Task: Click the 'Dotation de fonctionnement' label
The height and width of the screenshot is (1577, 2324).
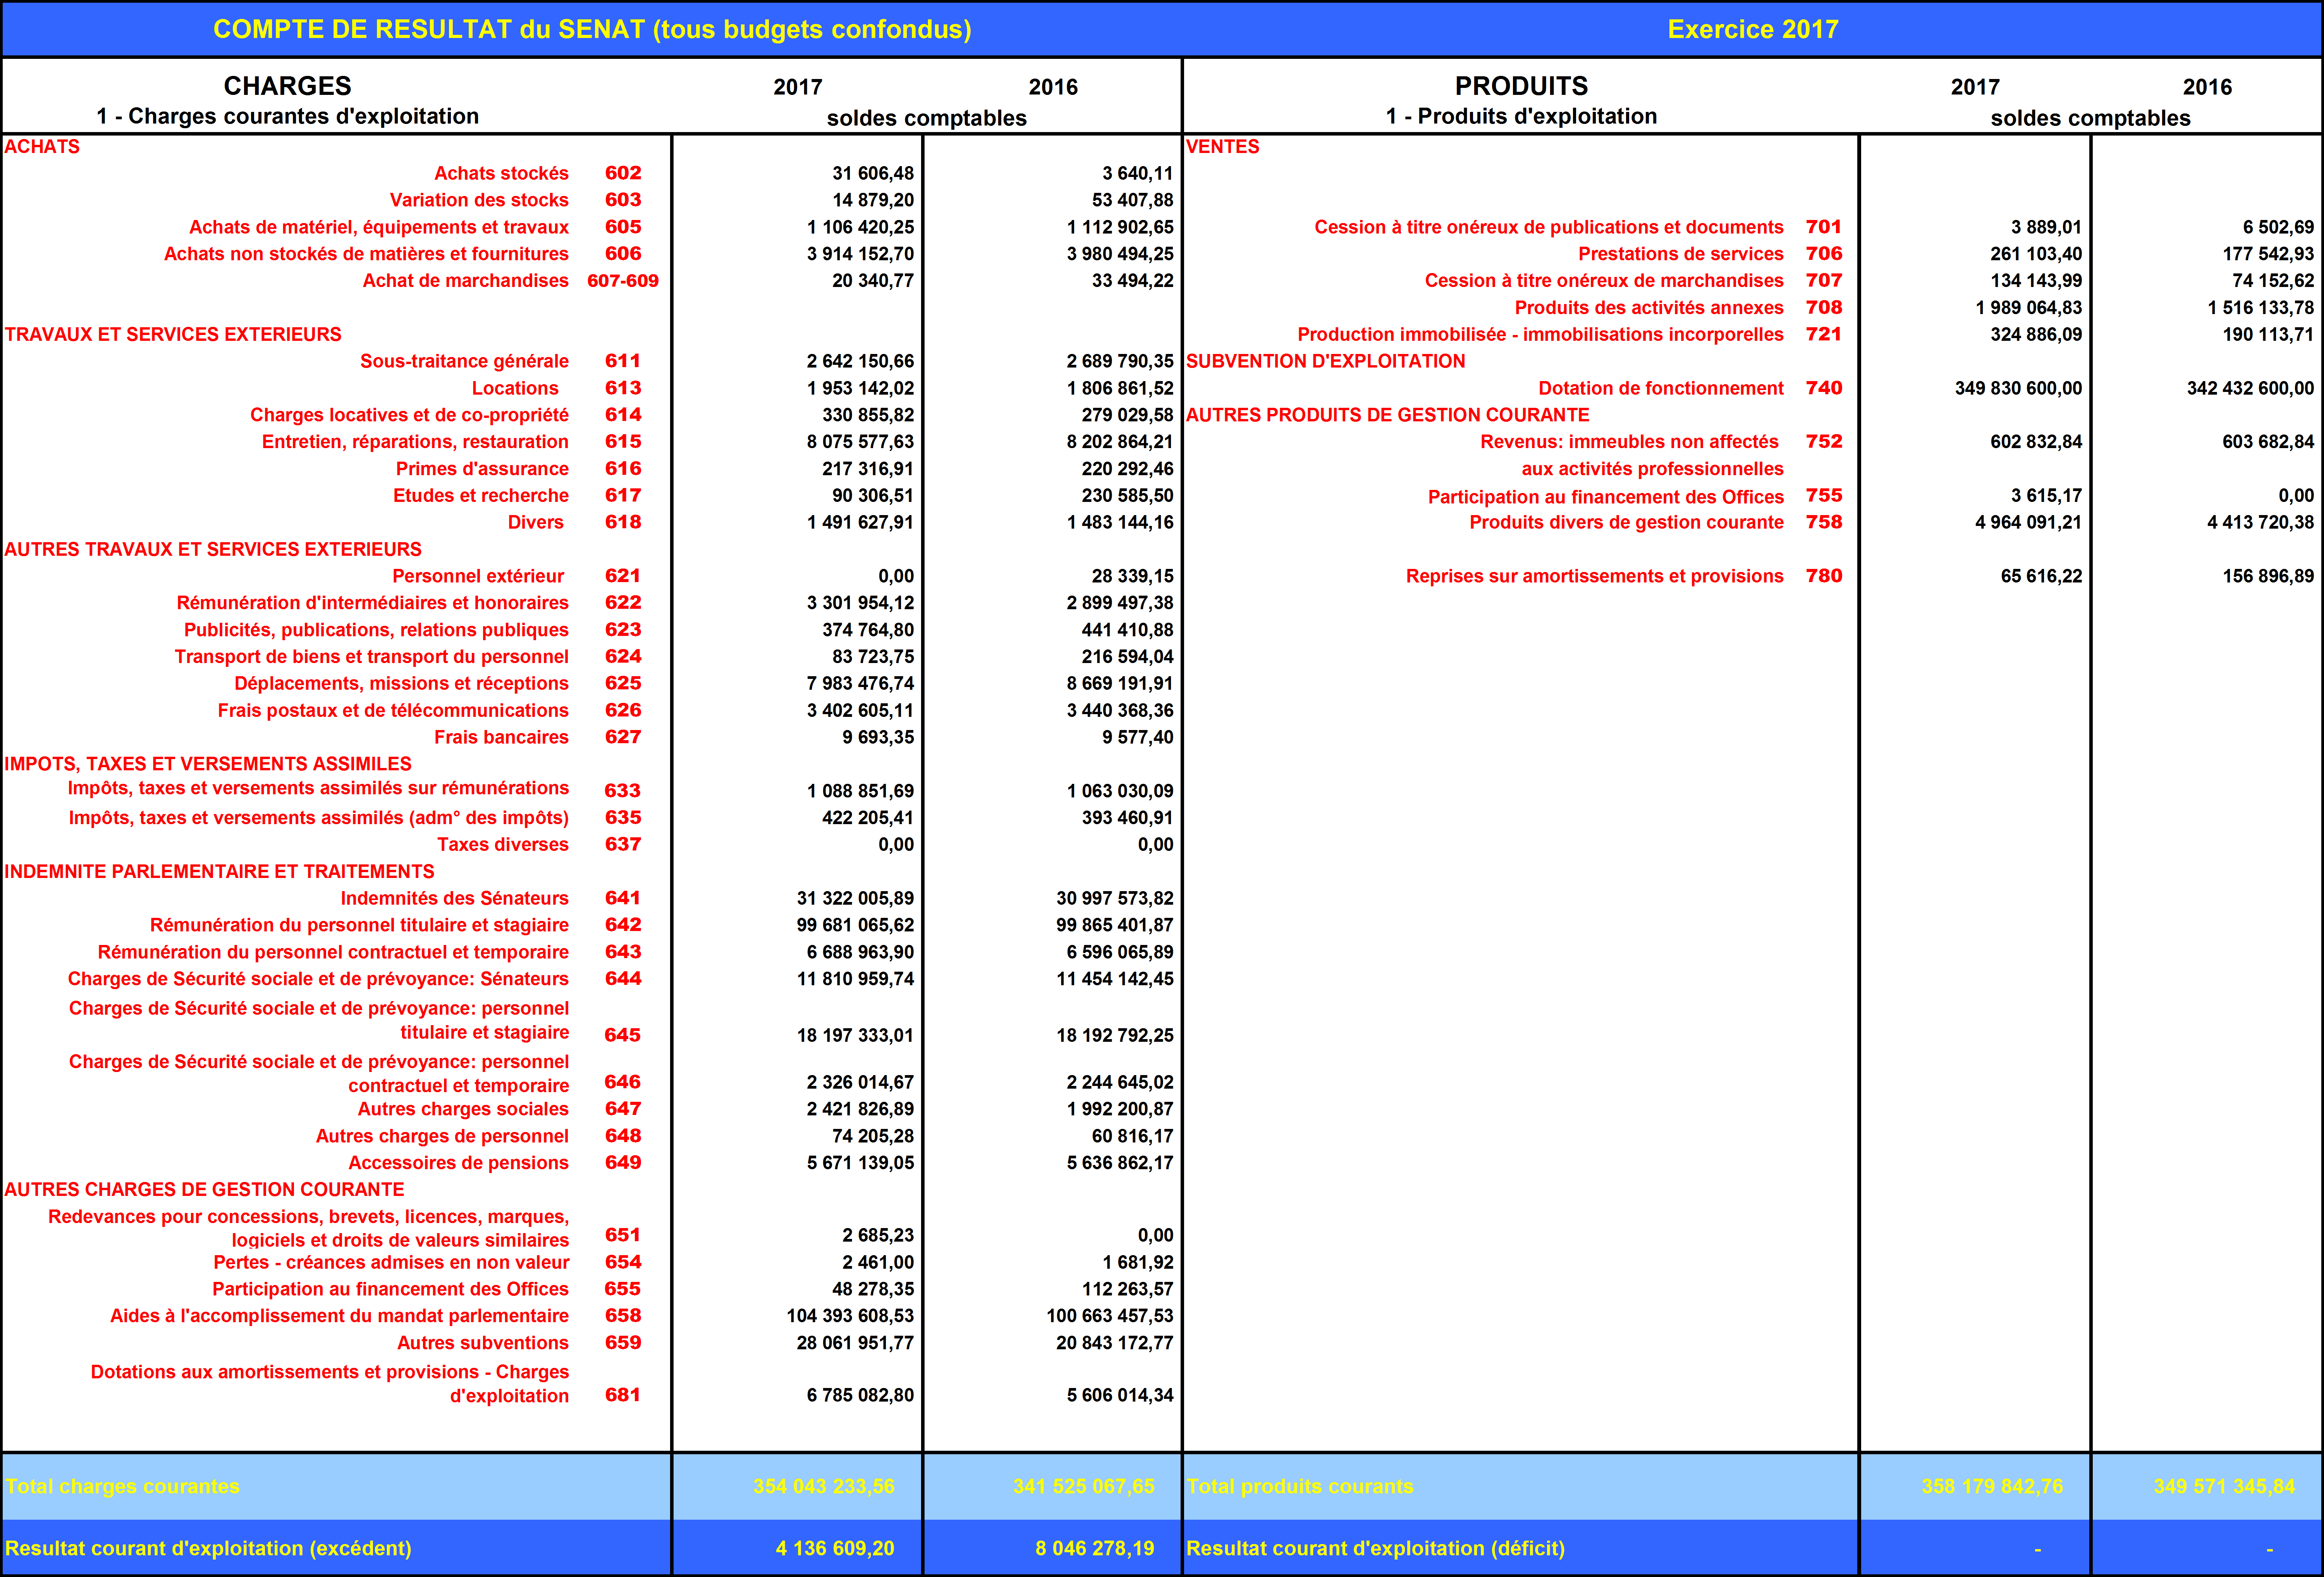Action: (1660, 388)
